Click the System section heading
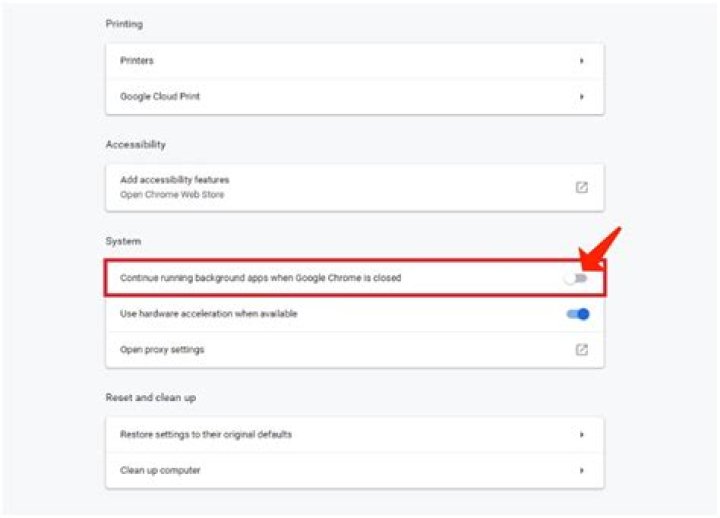The width and height of the screenshot is (720, 518). (x=123, y=241)
